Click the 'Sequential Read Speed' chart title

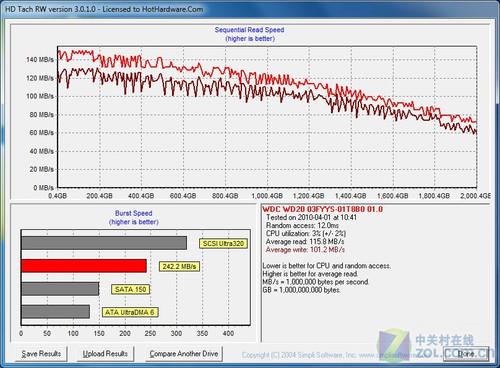pos(249,30)
